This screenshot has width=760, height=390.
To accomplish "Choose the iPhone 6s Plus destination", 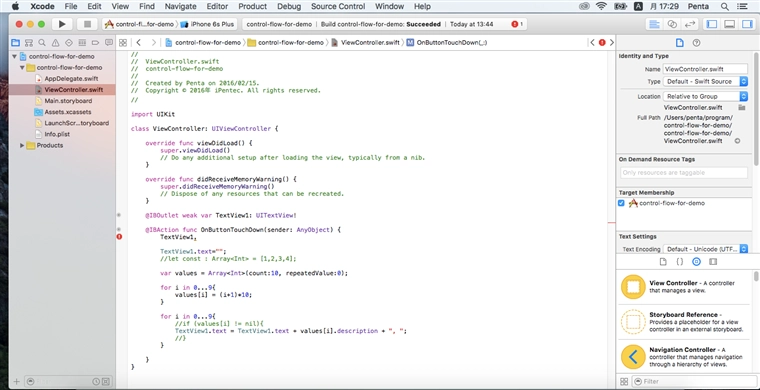I will point(207,24).
